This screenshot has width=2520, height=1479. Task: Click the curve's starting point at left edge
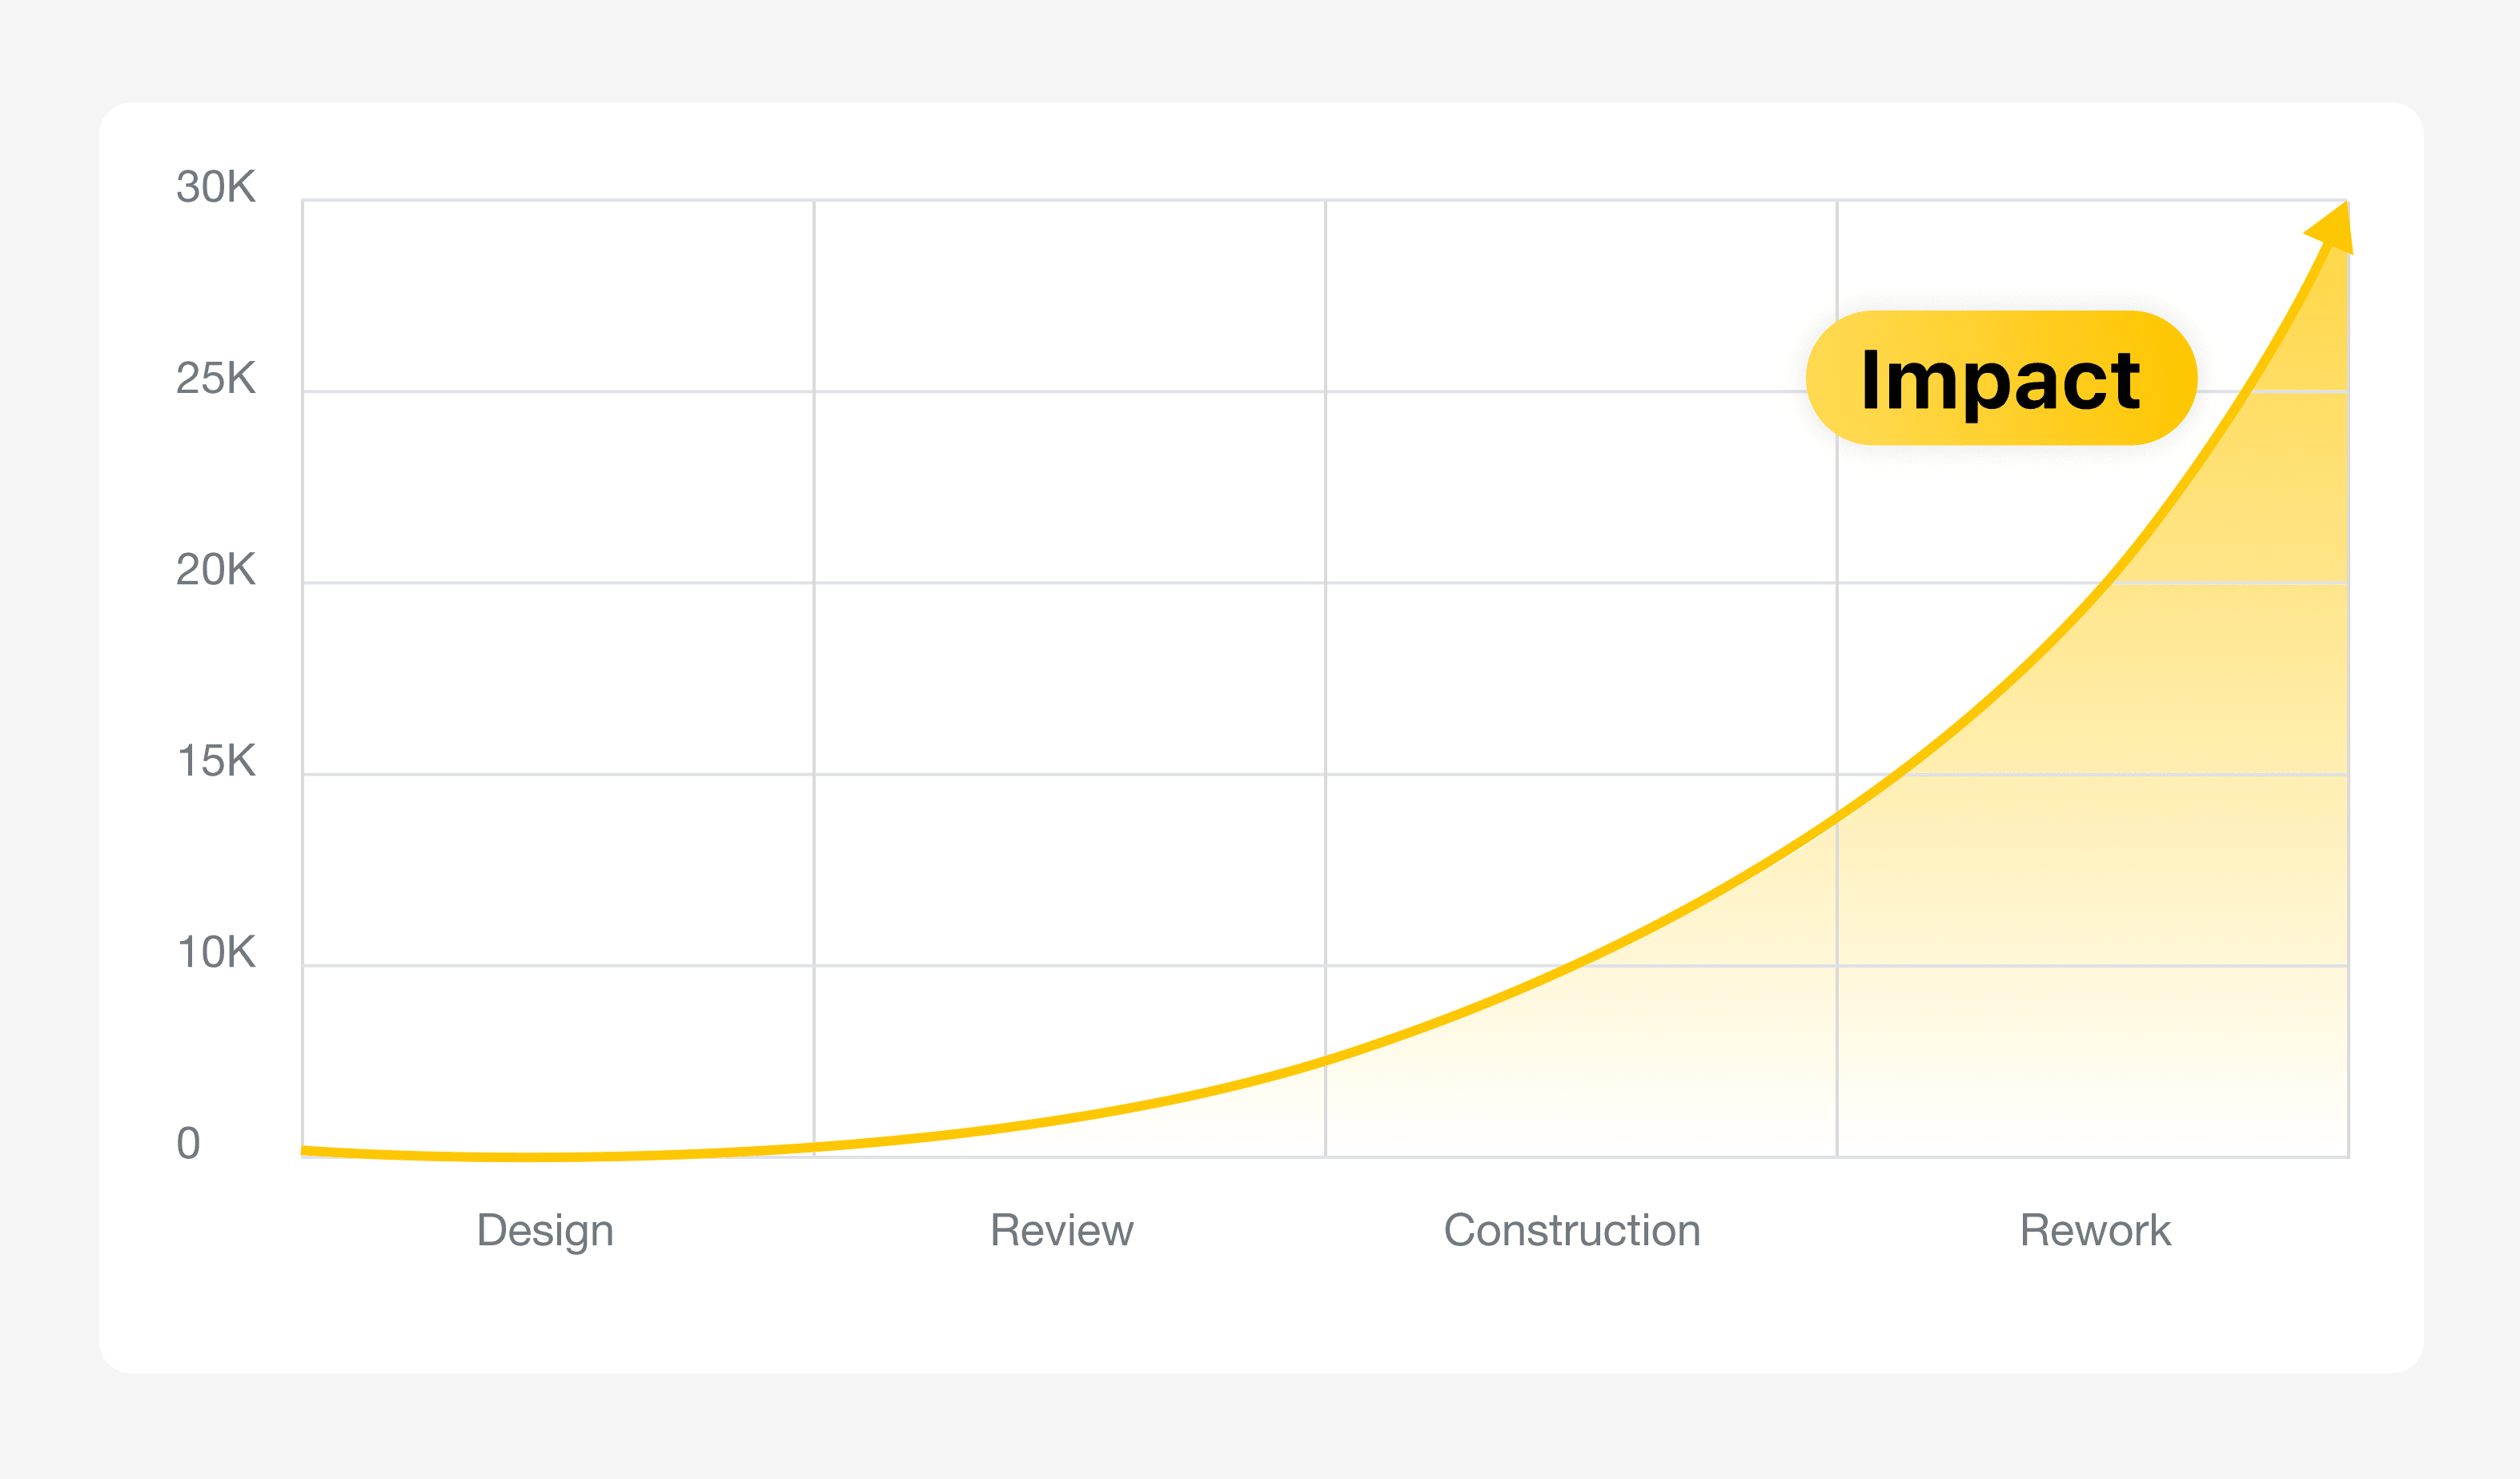[x=305, y=1151]
